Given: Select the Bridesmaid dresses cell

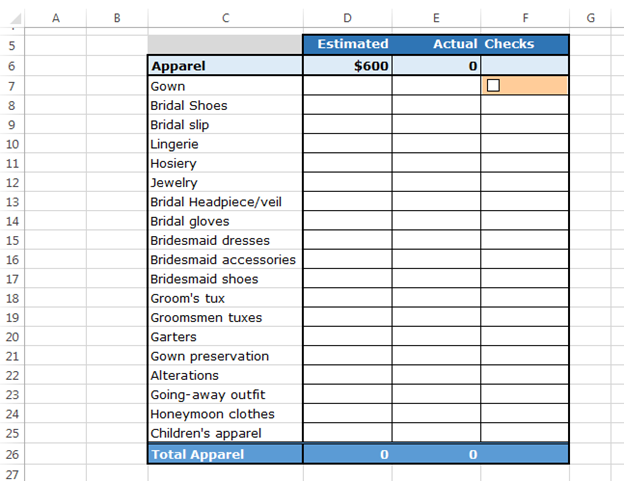Looking at the screenshot, I should tap(225, 240).
